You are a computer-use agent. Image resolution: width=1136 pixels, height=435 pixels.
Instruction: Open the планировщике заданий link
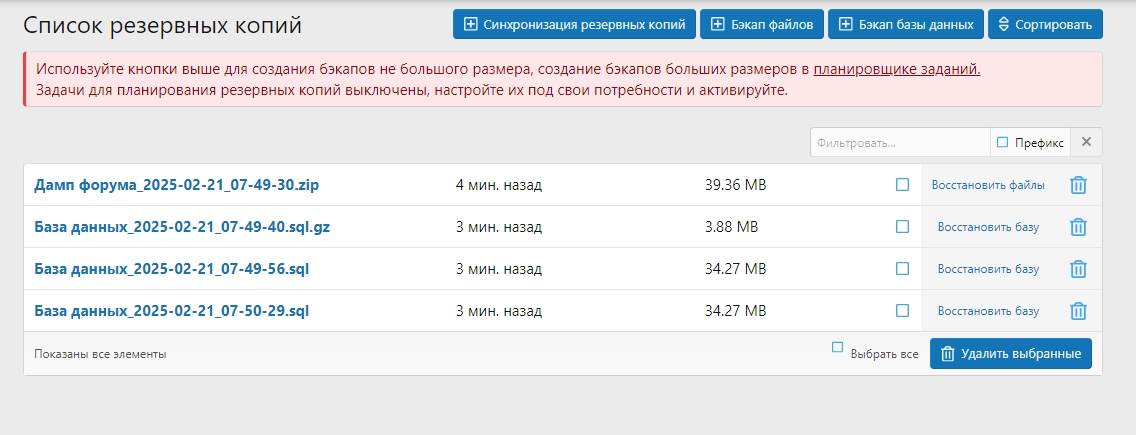pos(896,69)
